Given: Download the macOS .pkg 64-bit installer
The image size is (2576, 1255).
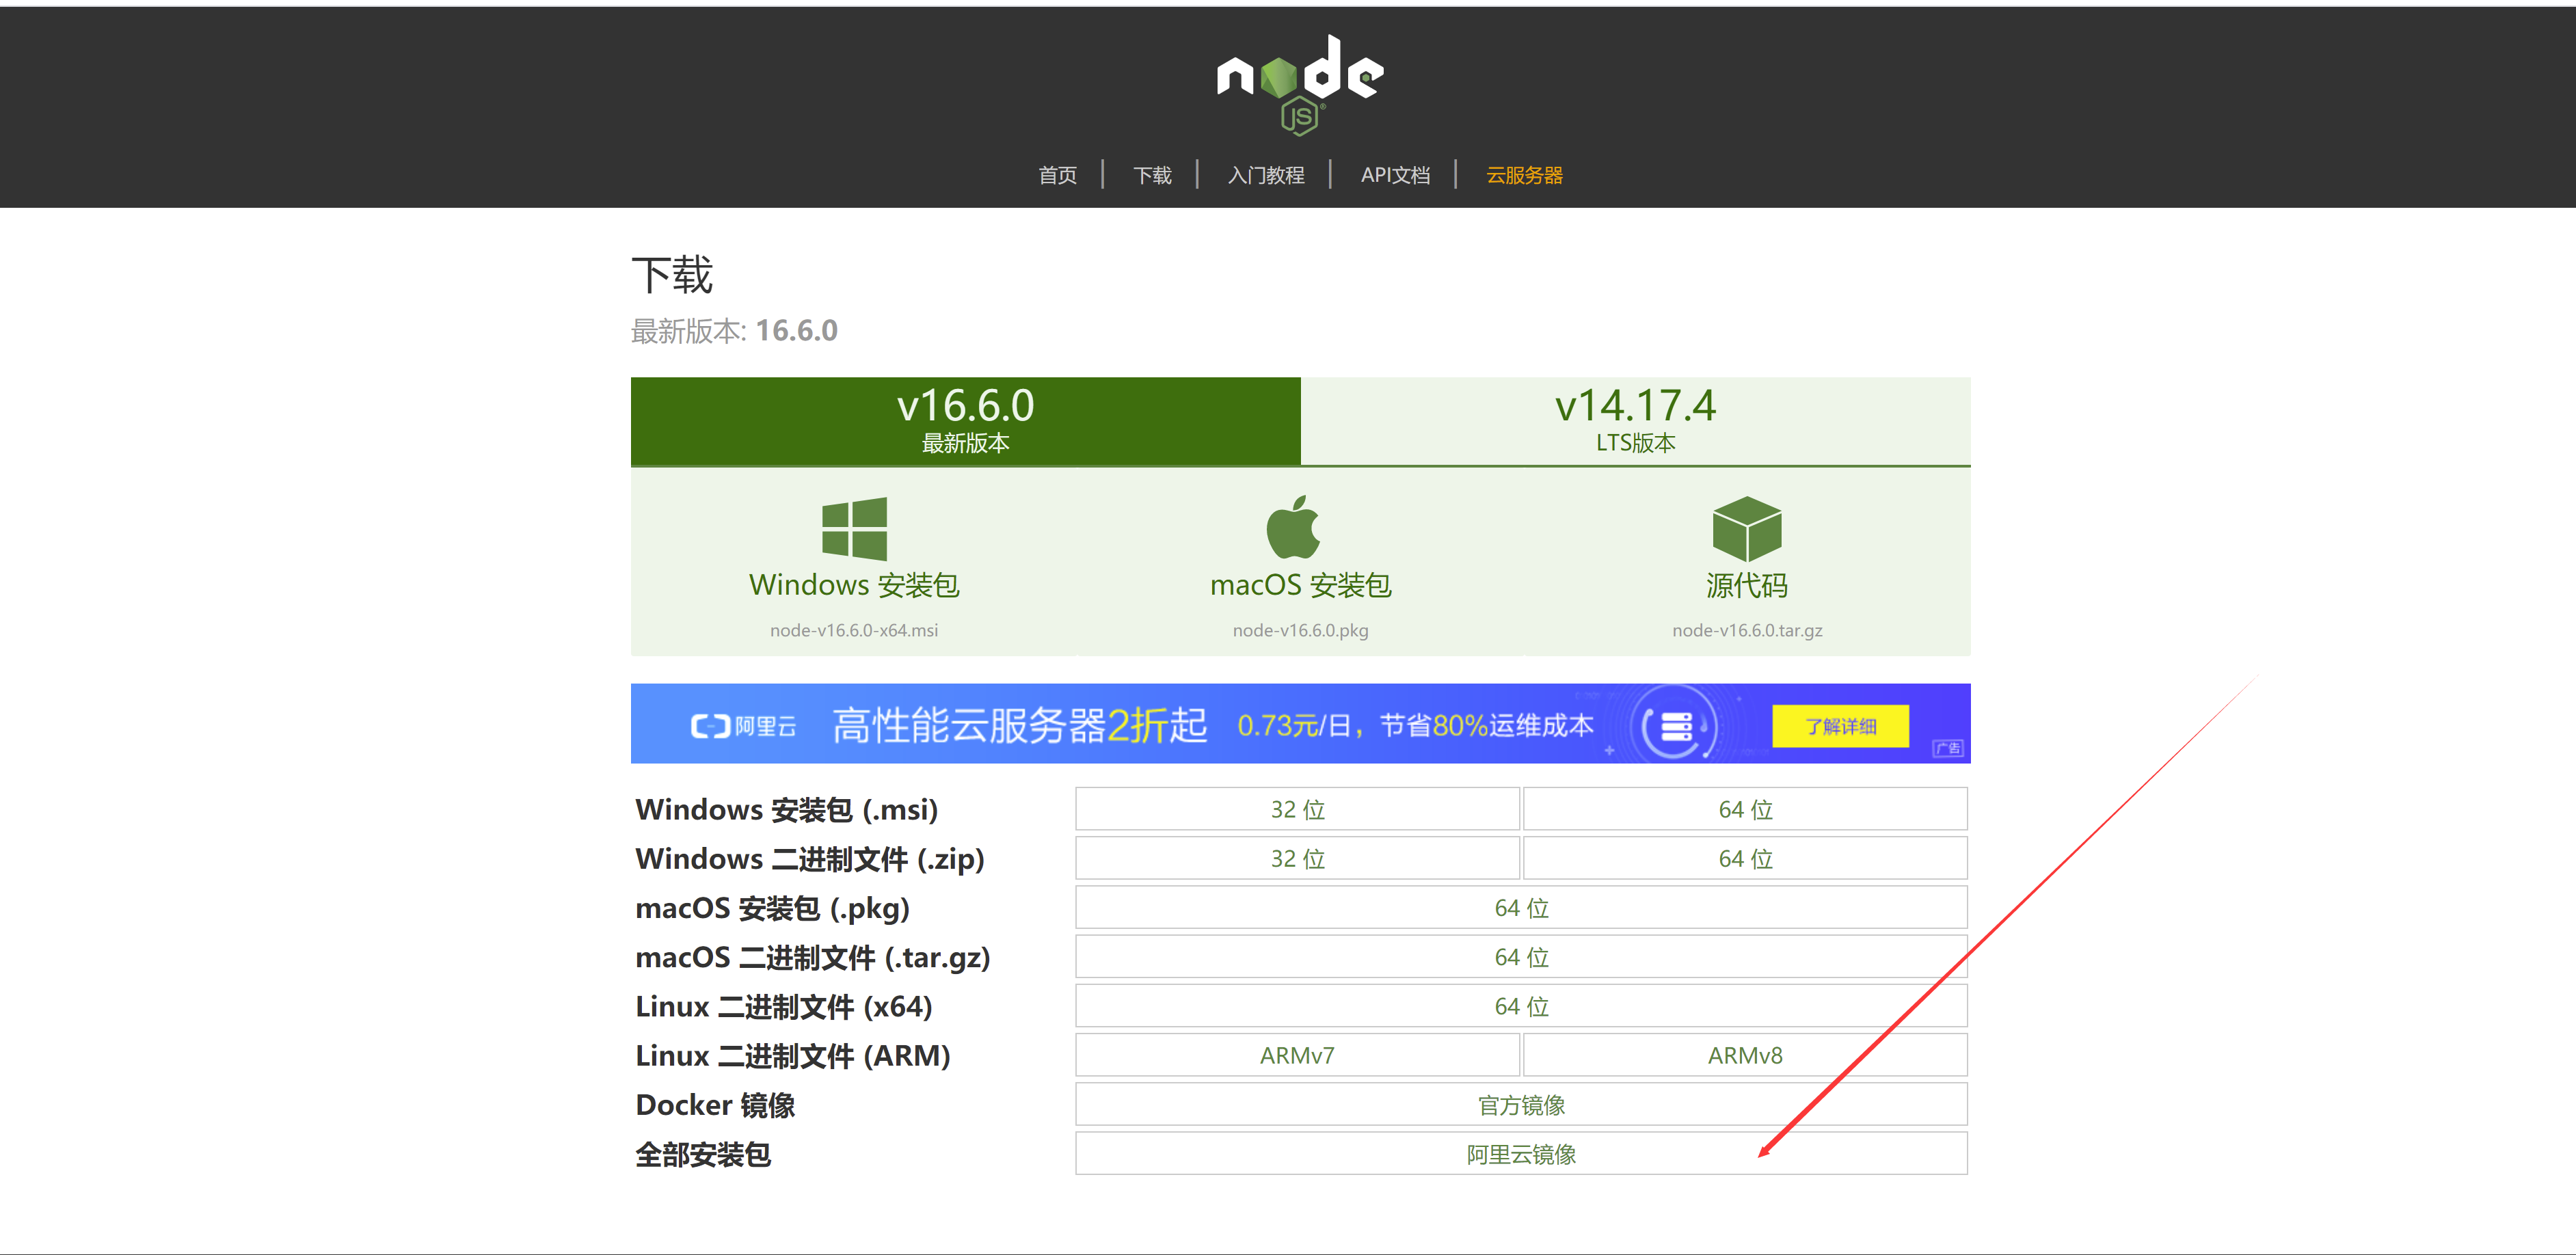Looking at the screenshot, I should [x=1520, y=907].
